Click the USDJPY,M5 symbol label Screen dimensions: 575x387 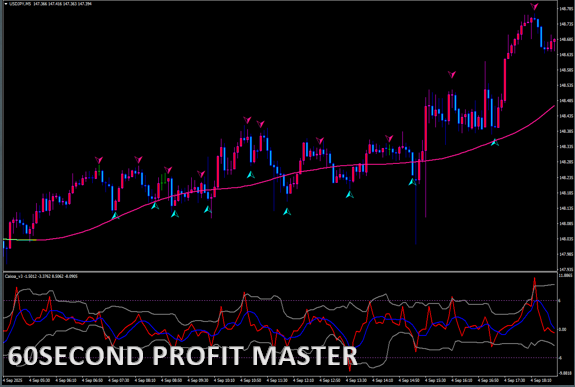point(20,4)
